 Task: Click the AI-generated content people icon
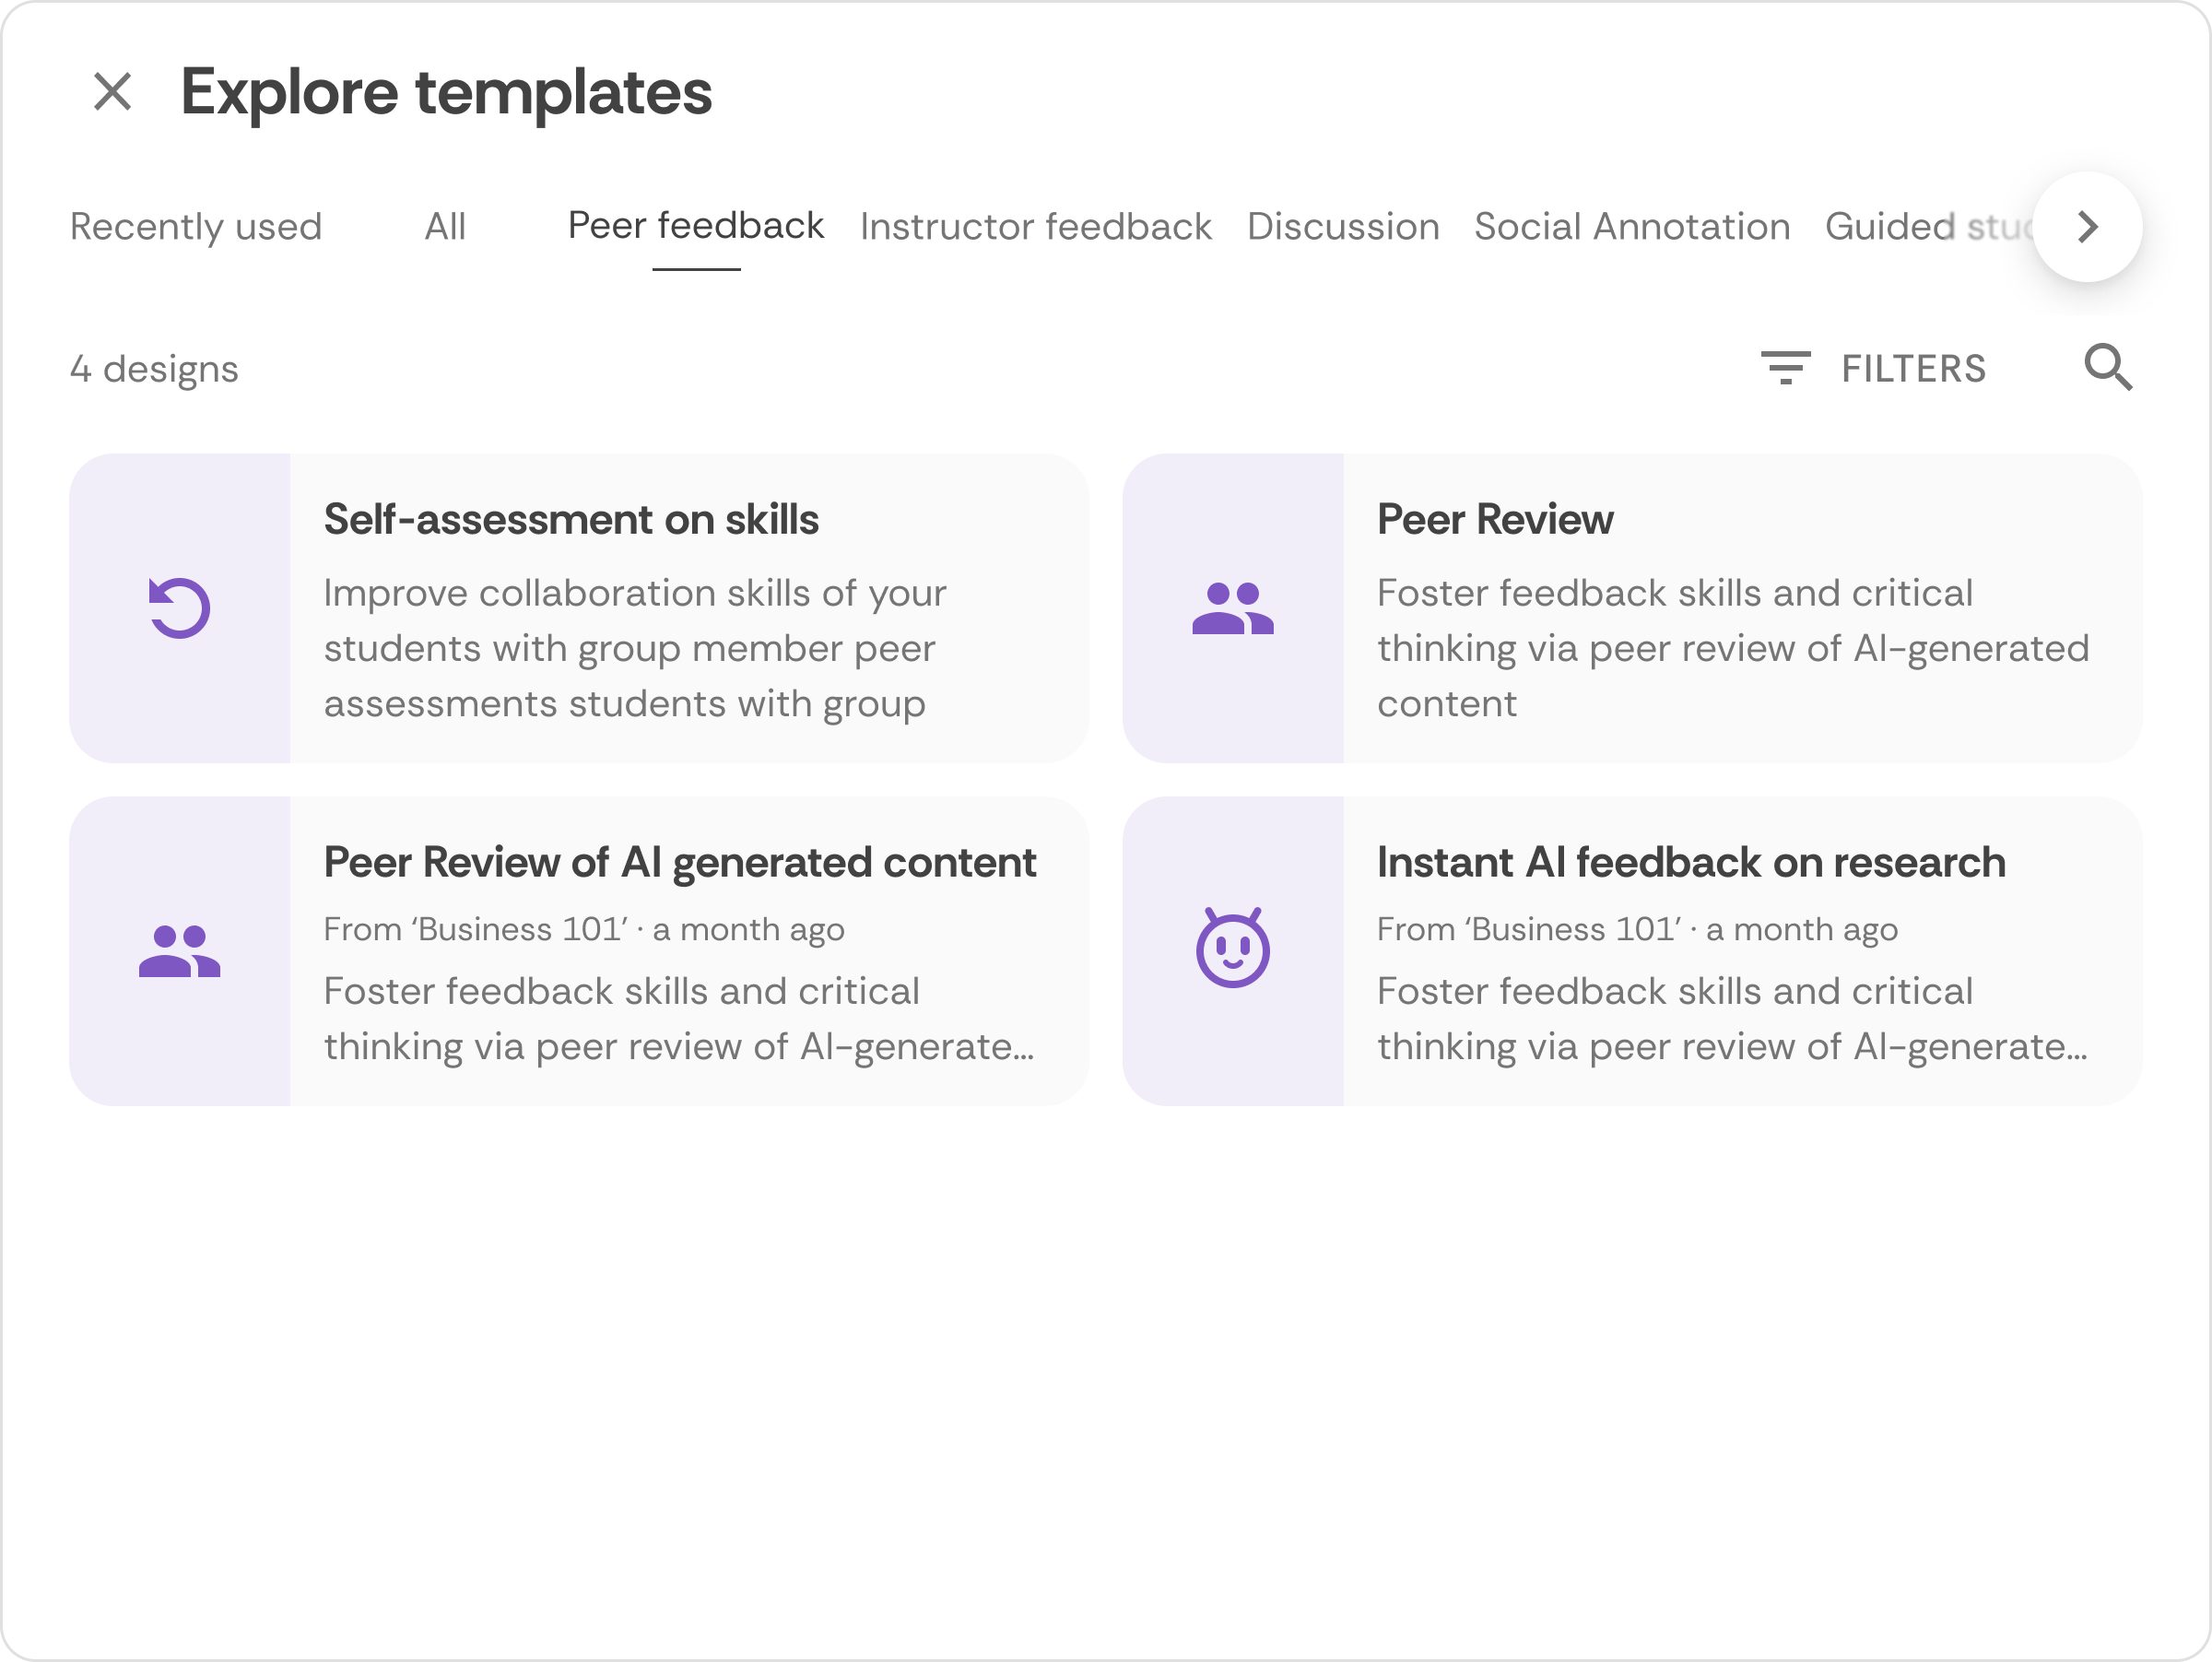(x=179, y=951)
